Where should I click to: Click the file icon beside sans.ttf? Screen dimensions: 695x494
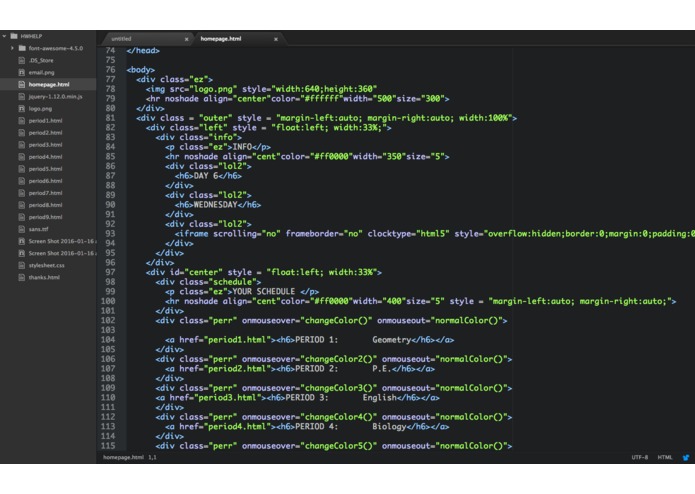(21, 229)
